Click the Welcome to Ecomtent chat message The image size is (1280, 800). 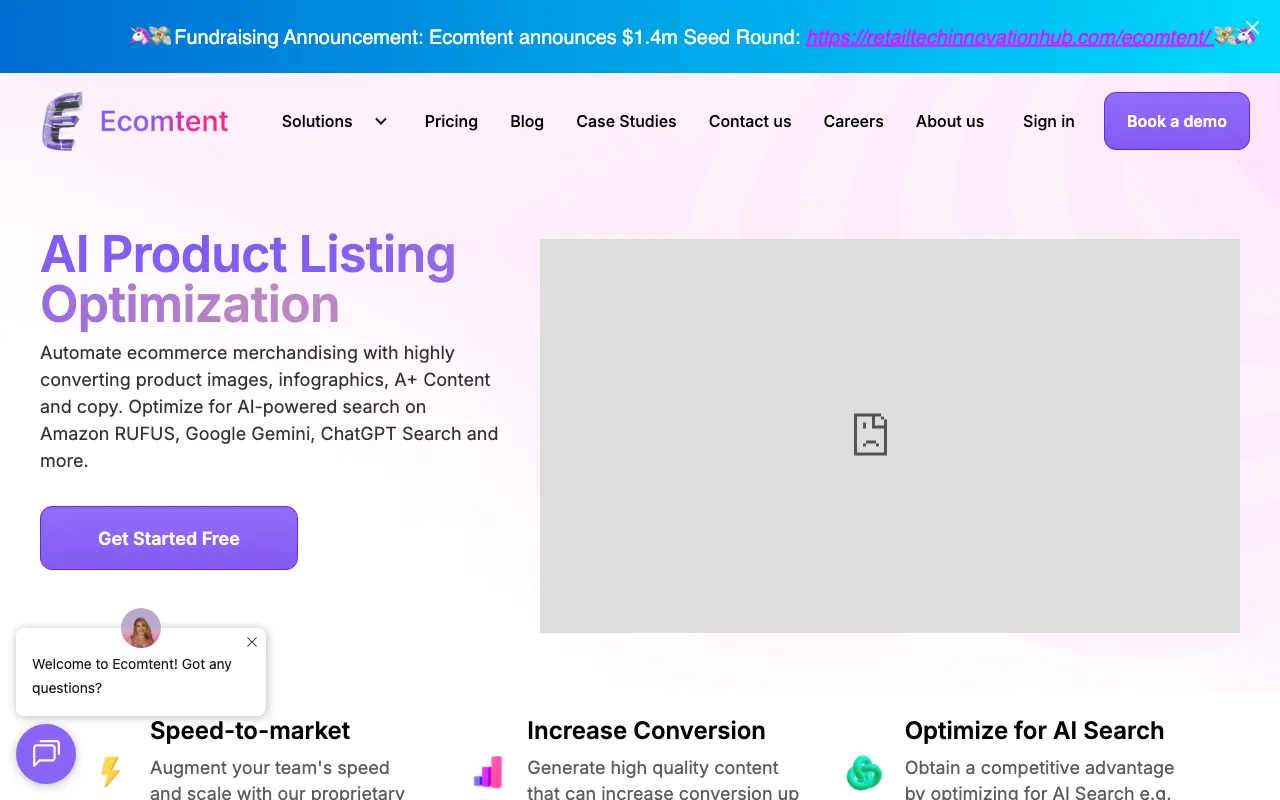coord(132,676)
